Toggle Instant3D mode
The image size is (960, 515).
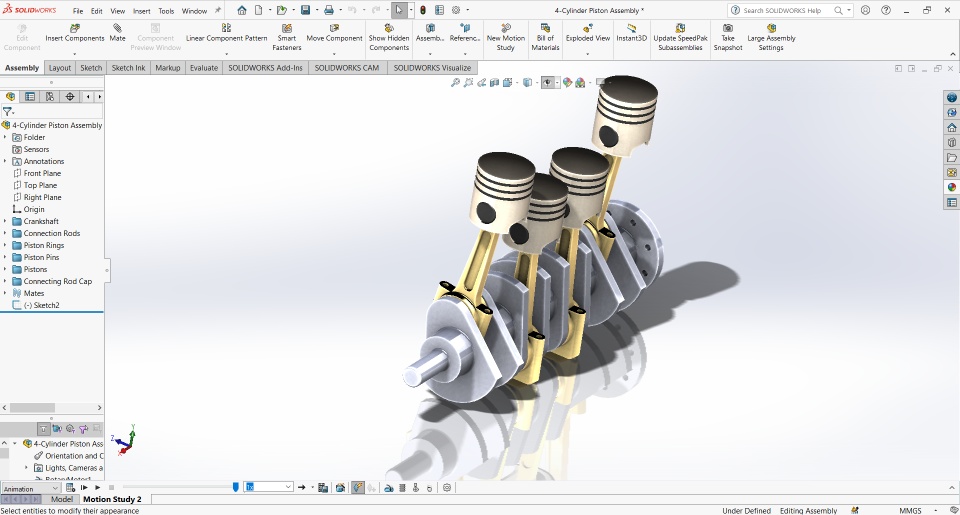(x=631, y=33)
